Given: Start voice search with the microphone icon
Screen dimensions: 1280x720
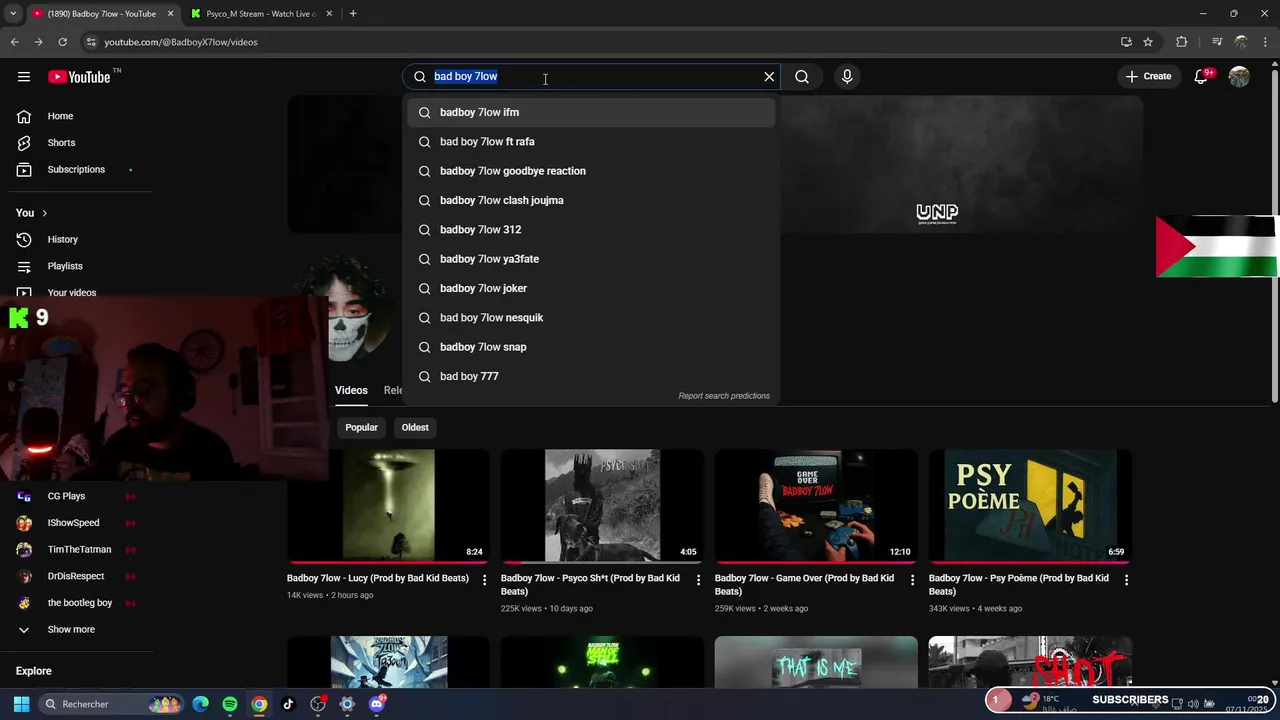Looking at the screenshot, I should click(847, 76).
